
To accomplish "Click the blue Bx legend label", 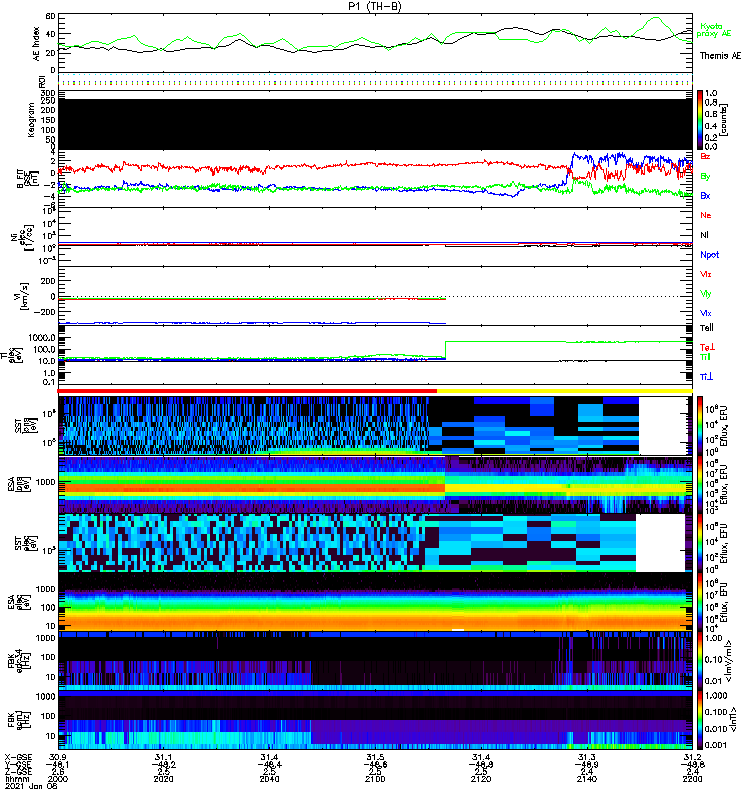I will point(705,196).
